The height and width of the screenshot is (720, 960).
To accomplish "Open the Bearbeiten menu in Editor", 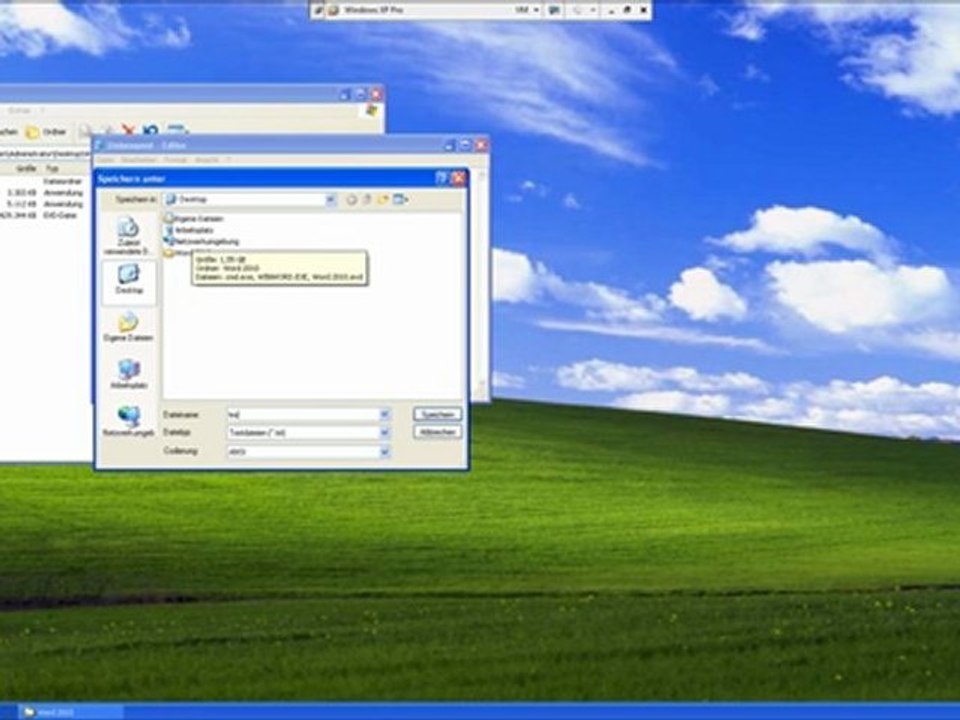I will (x=138, y=160).
